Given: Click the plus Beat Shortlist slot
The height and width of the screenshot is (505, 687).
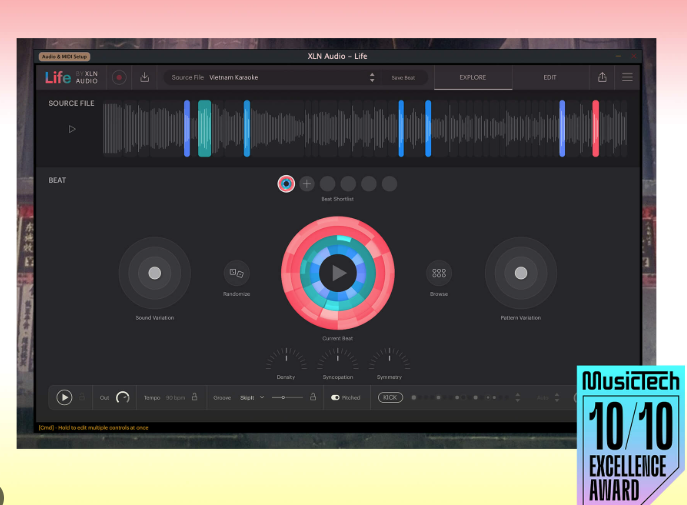Looking at the screenshot, I should (x=307, y=184).
